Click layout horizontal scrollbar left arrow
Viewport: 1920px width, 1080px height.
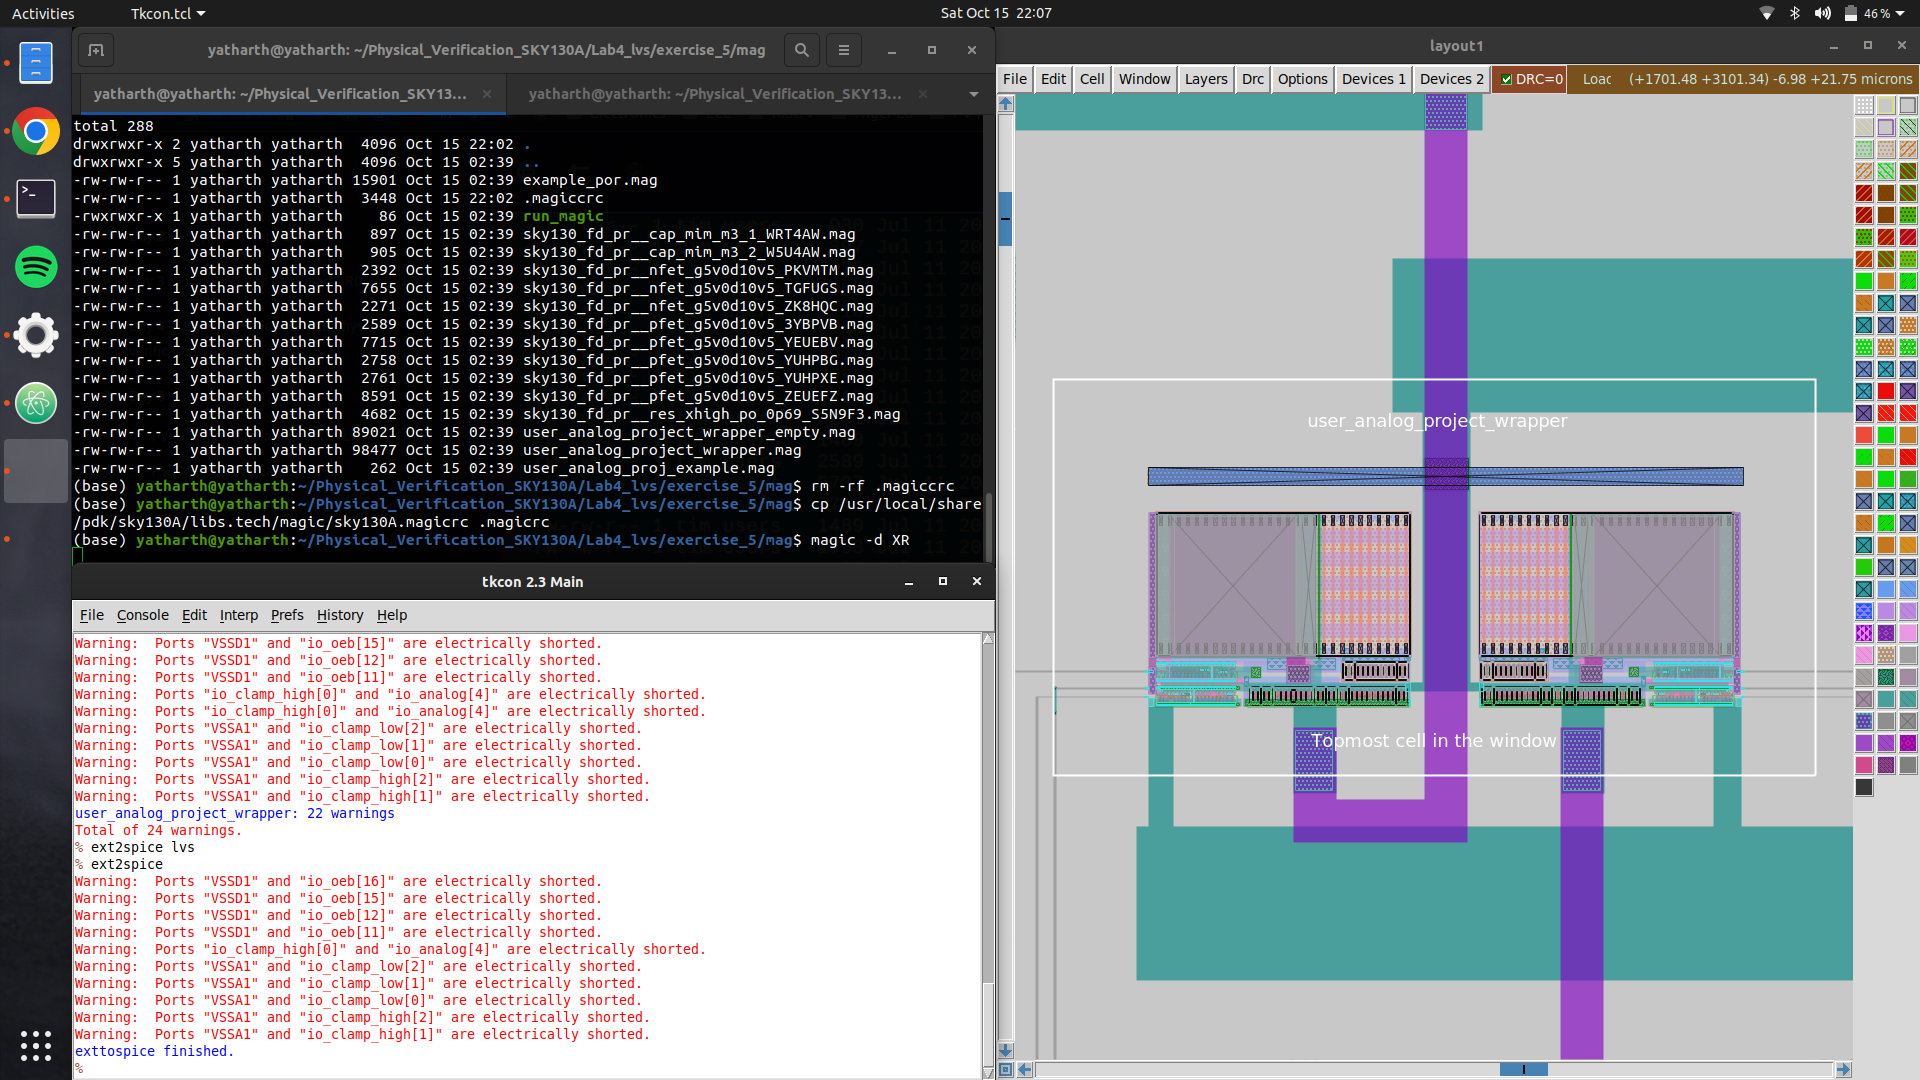tap(1025, 1069)
